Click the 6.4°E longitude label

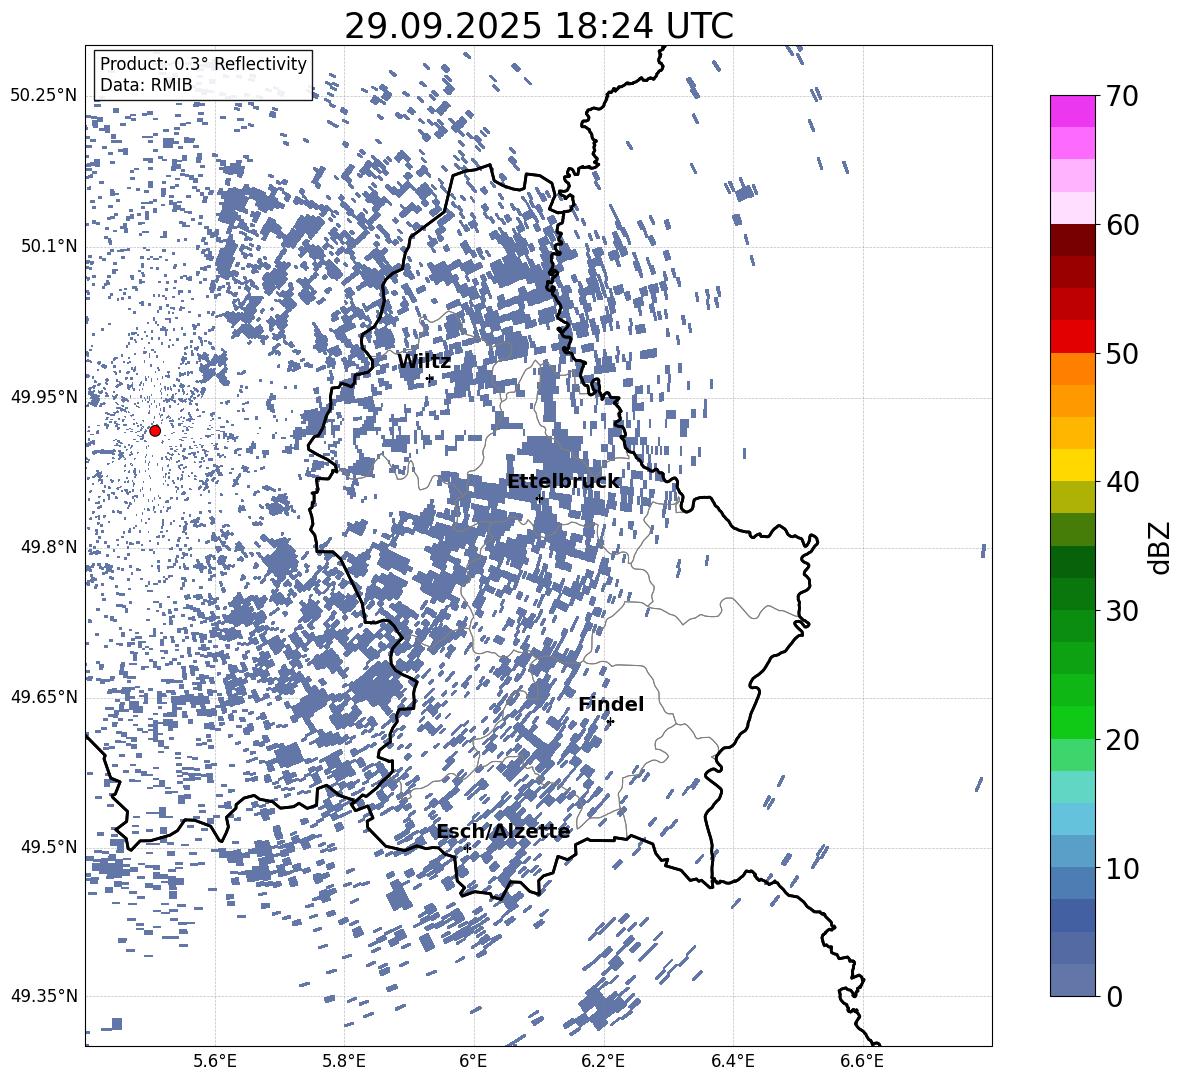point(732,1061)
